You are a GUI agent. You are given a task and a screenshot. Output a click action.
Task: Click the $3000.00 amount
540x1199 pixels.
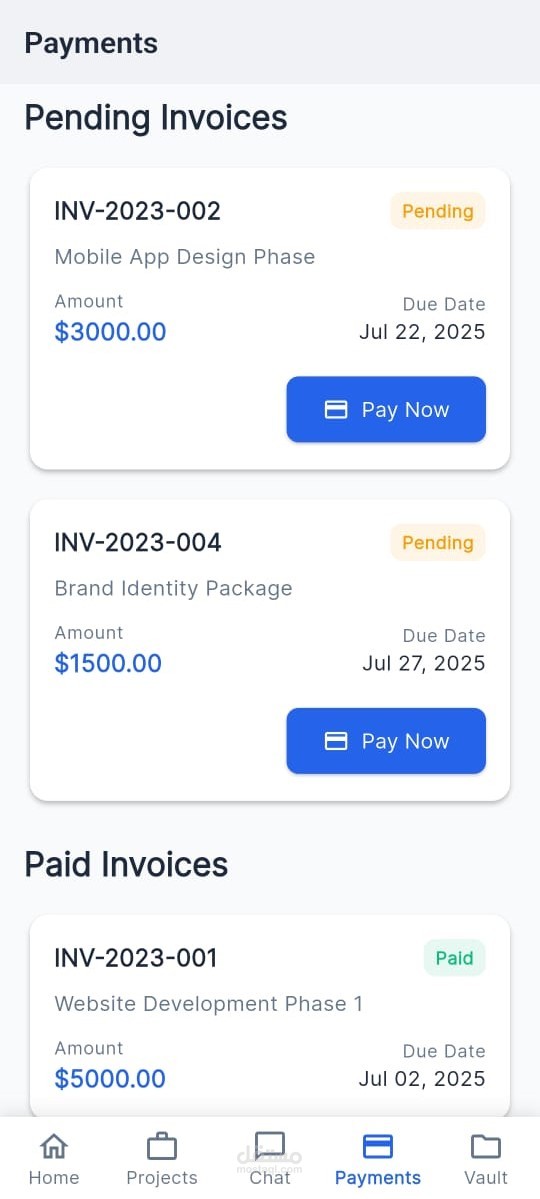tap(110, 332)
